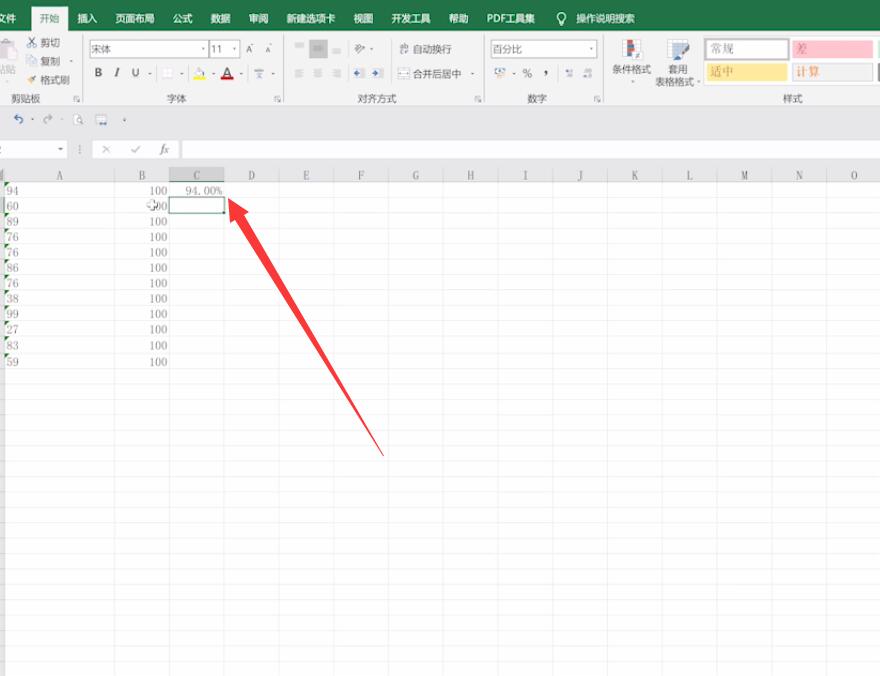Open the Insert (插入) ribbon tab
880x676 pixels.
(87, 19)
